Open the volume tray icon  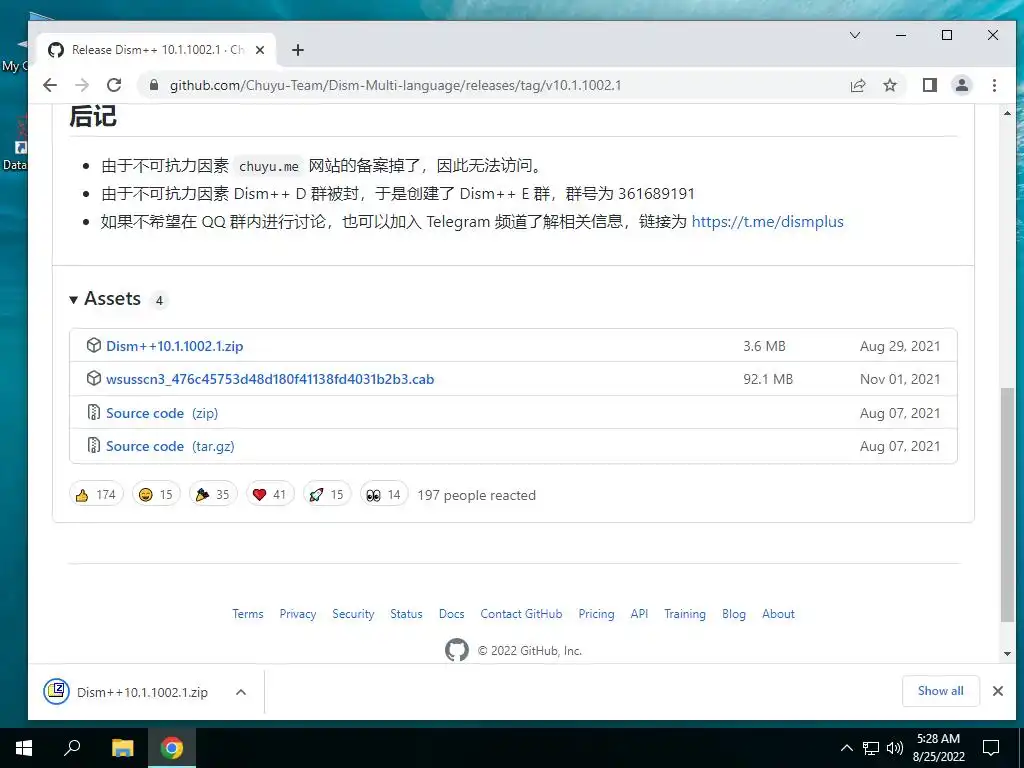(x=895, y=748)
